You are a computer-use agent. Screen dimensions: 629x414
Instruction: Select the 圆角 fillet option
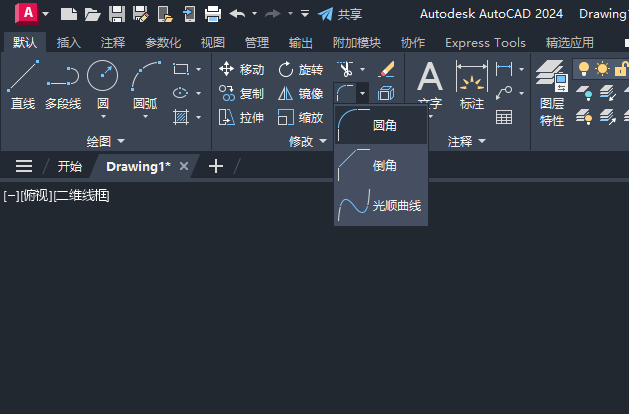(380, 125)
